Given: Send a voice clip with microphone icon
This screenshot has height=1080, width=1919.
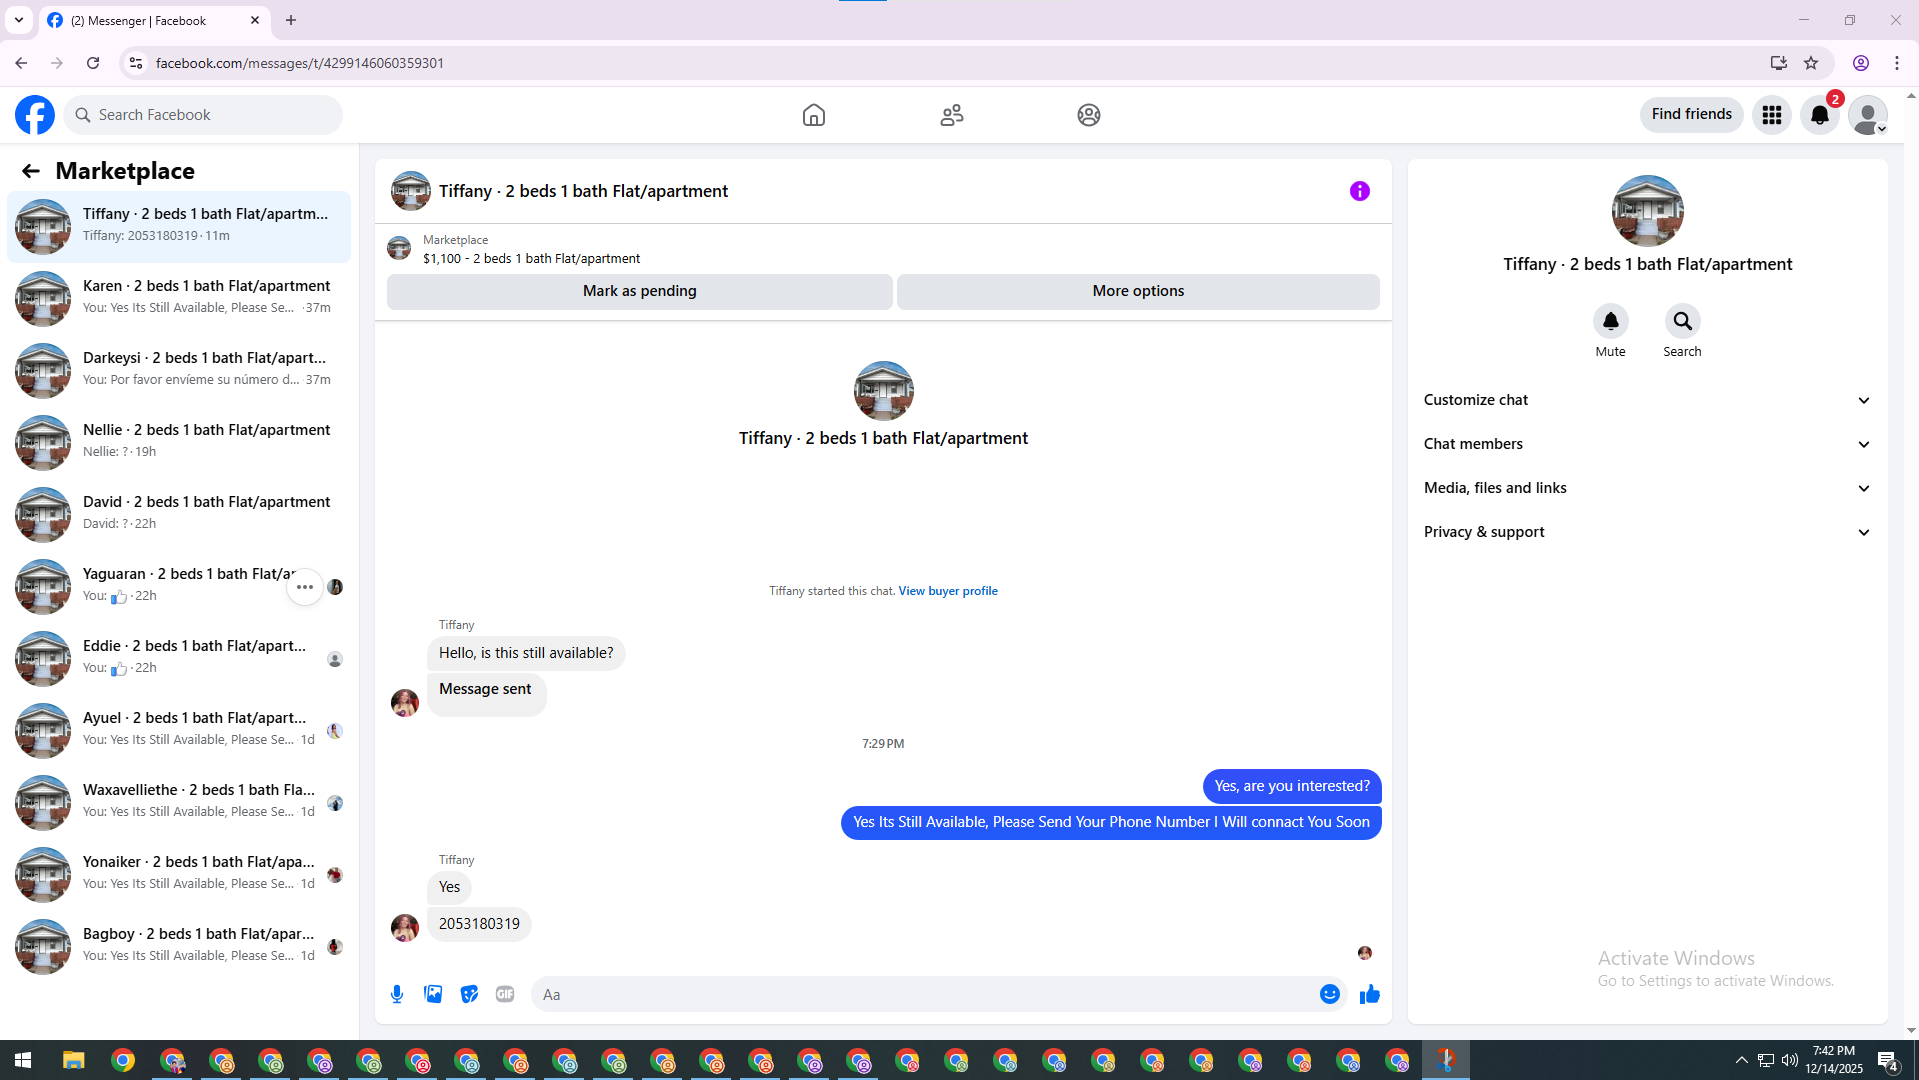Looking at the screenshot, I should pos(397,994).
